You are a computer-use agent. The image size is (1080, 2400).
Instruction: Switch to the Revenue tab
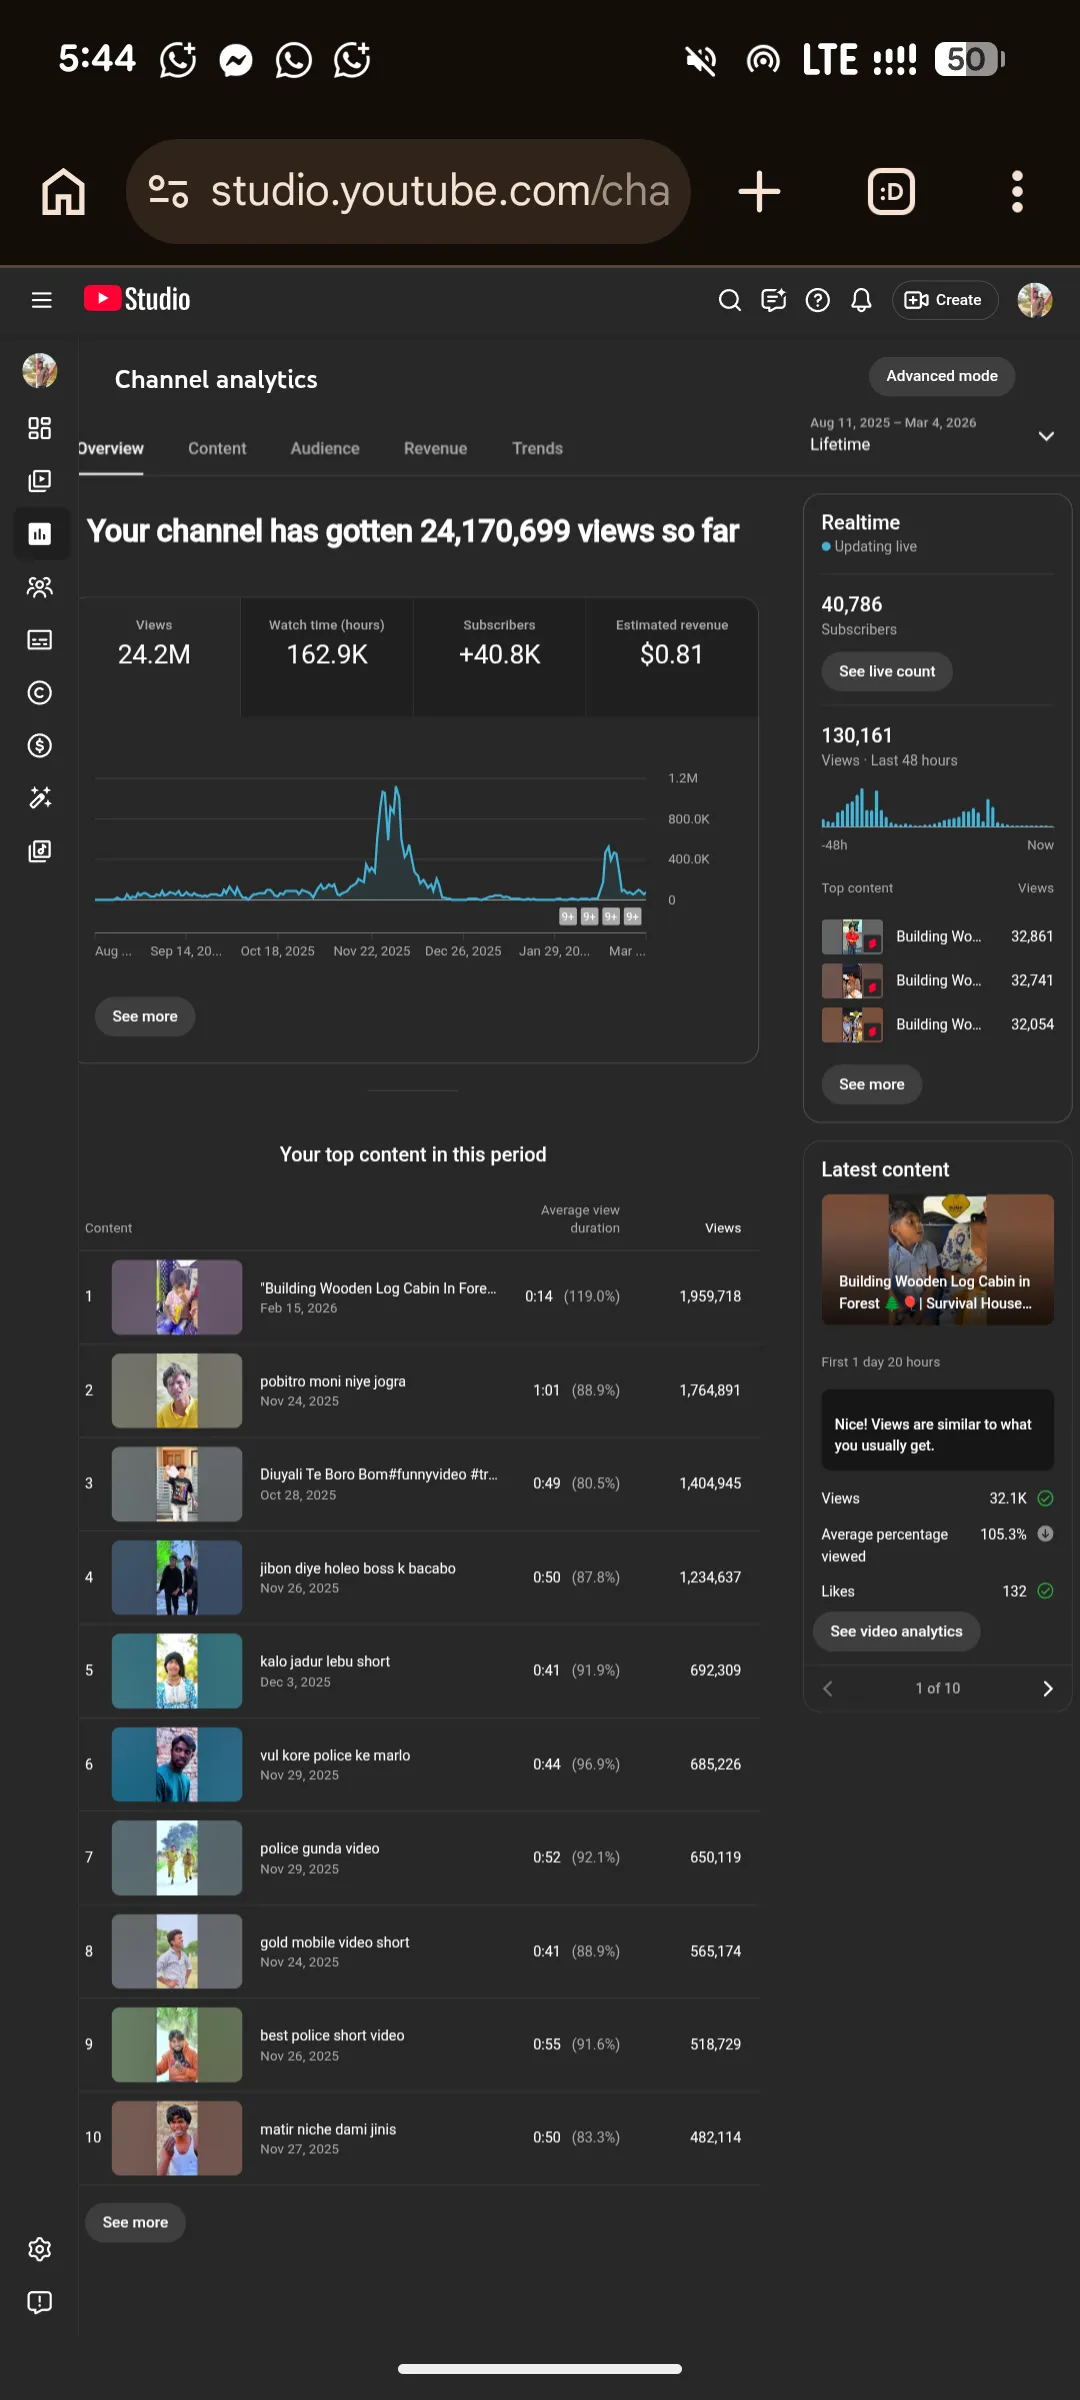point(435,448)
